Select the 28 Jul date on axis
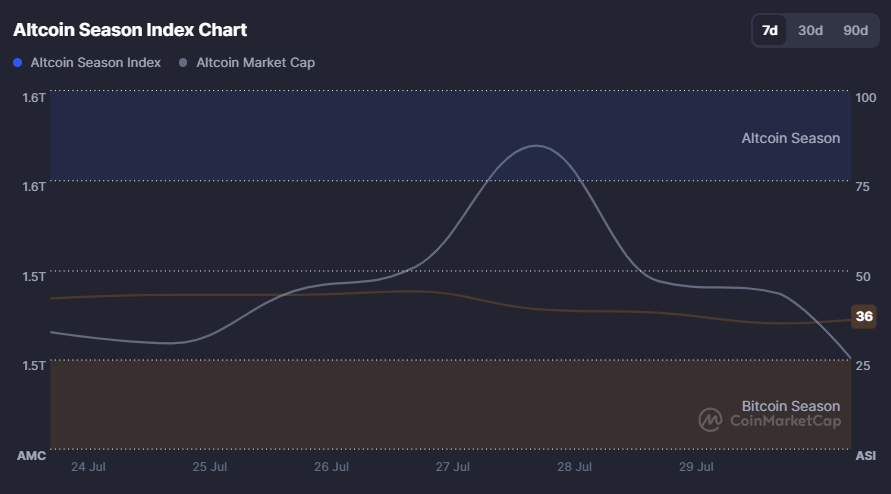The width and height of the screenshot is (891, 494). click(x=574, y=466)
